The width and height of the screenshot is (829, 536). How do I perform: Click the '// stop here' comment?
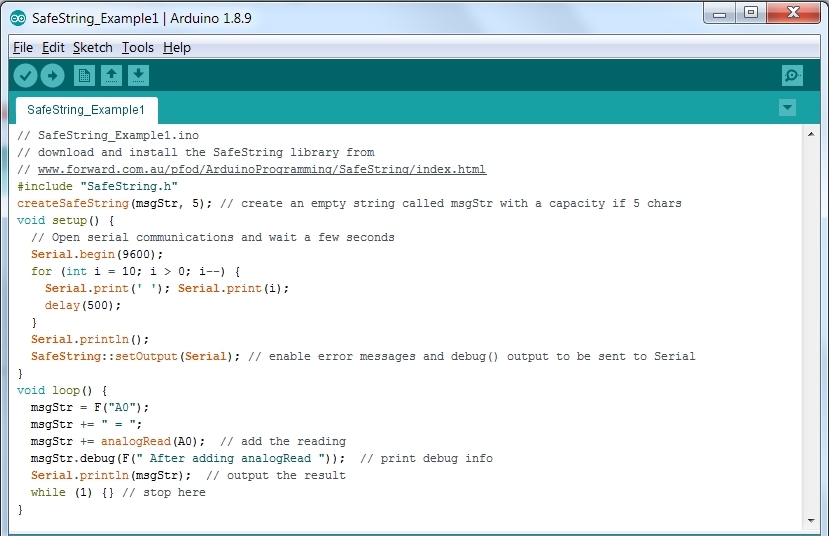coord(164,492)
